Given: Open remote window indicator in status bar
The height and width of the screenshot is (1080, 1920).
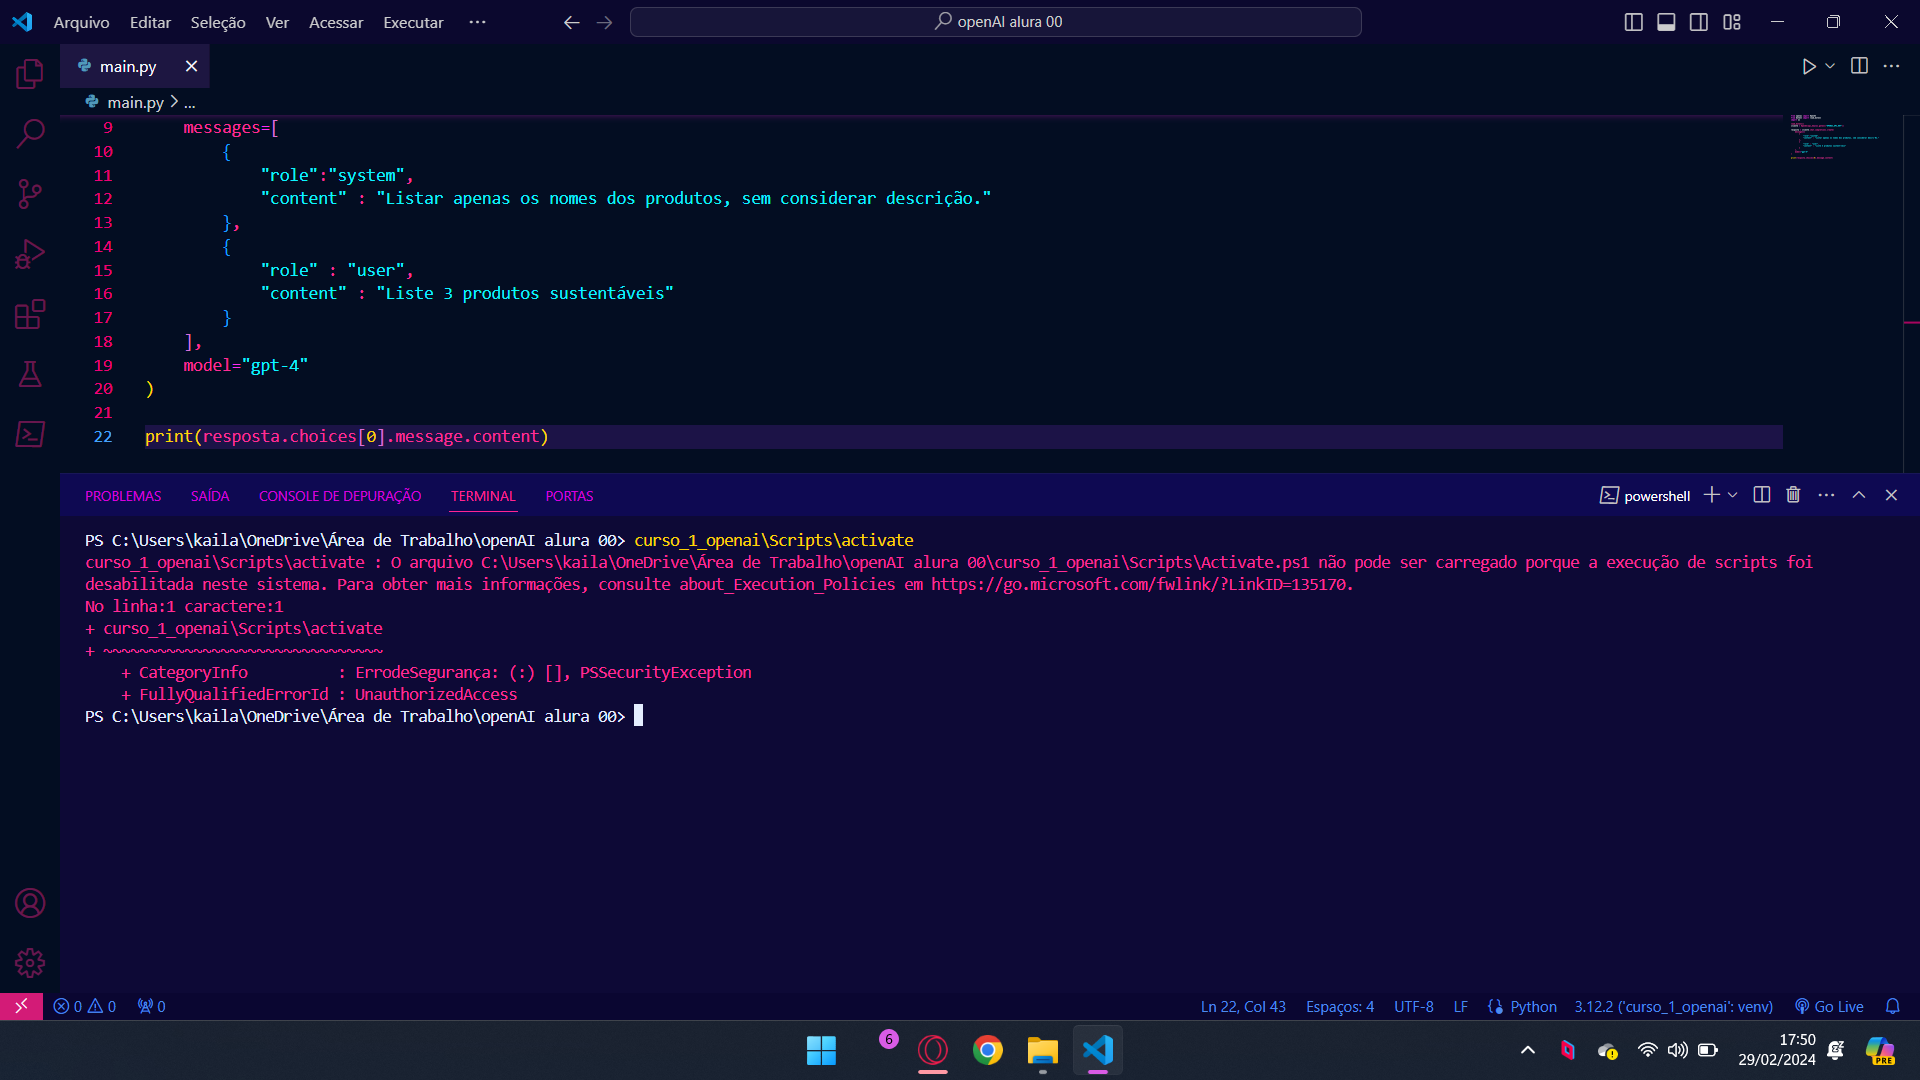Looking at the screenshot, I should (x=21, y=1006).
